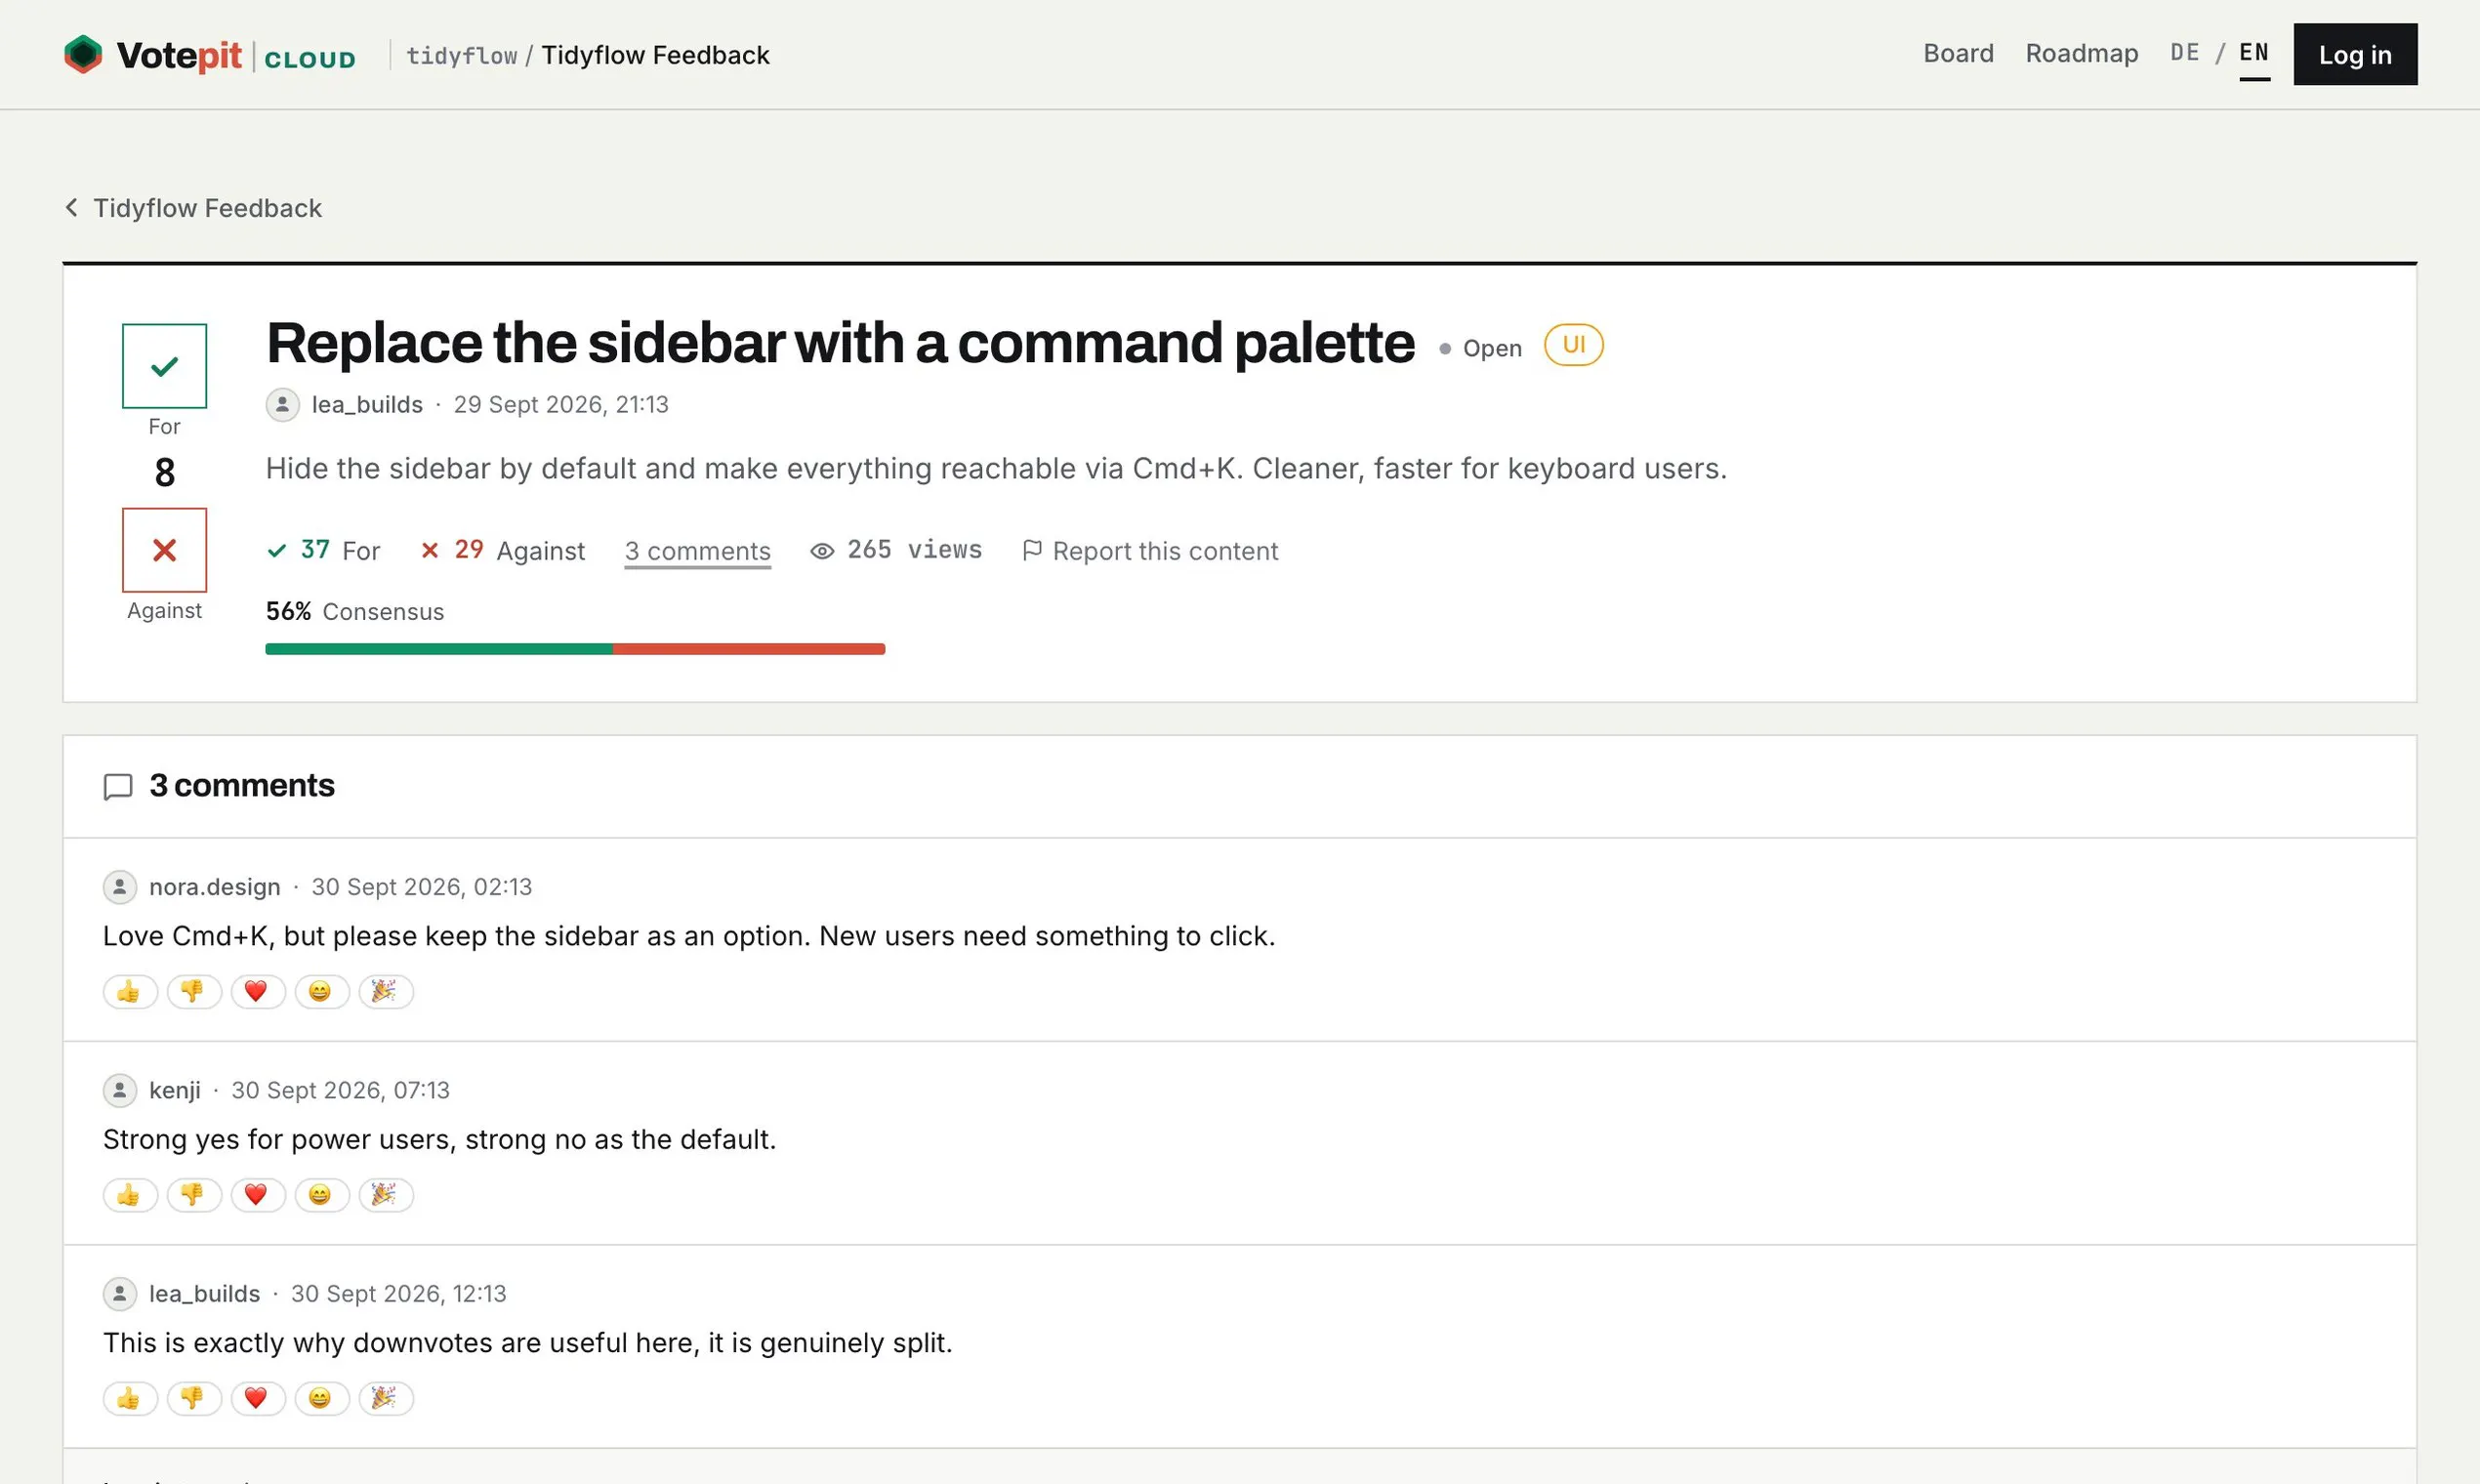Image resolution: width=2480 pixels, height=1484 pixels.
Task: Click nora.design's avatar icon
Action: (120, 887)
